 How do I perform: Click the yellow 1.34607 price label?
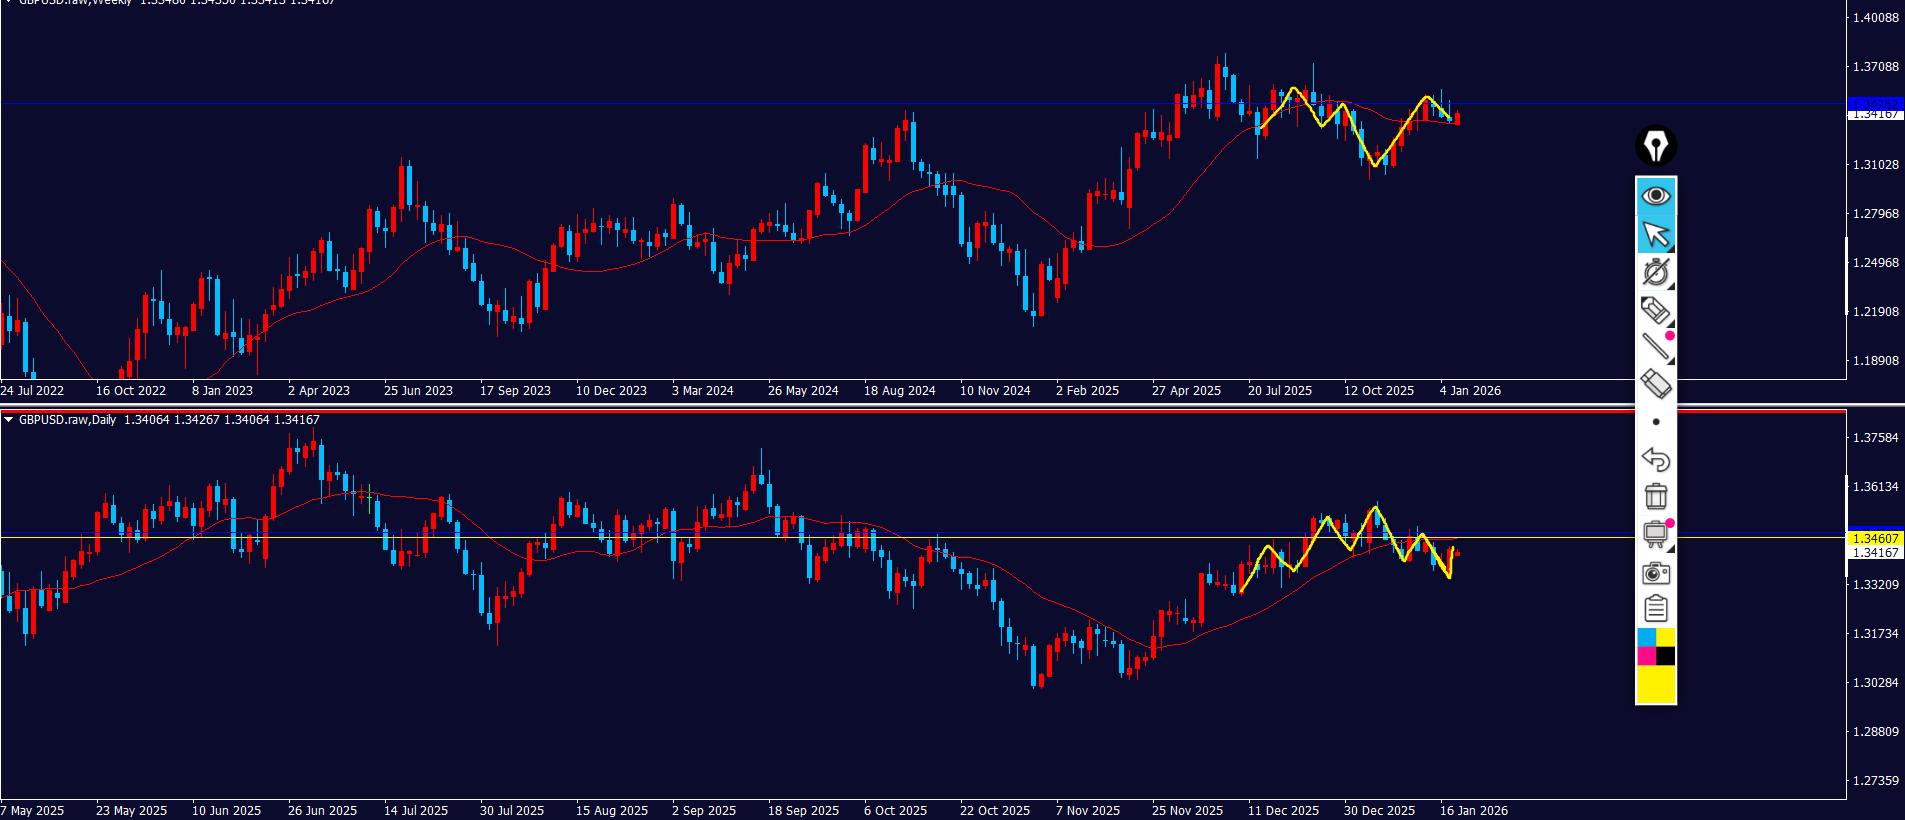pyautogui.click(x=1875, y=539)
